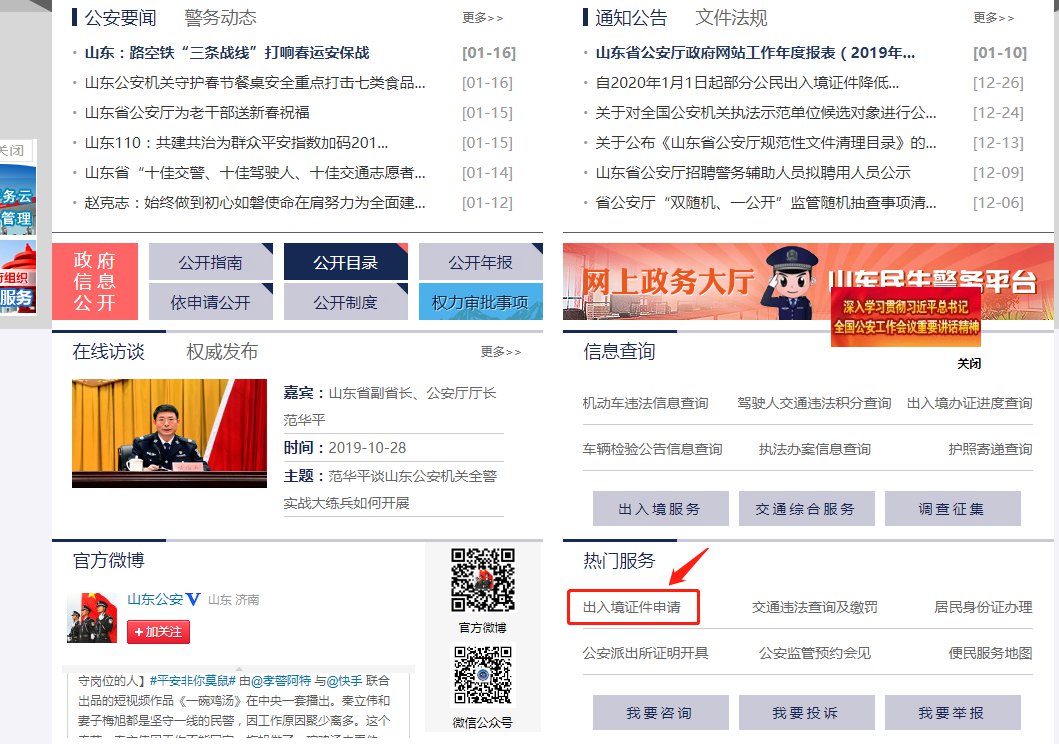Image resolution: width=1059 pixels, height=744 pixels.
Task: Switch to the 公安要闻 tab
Action: [x=120, y=18]
